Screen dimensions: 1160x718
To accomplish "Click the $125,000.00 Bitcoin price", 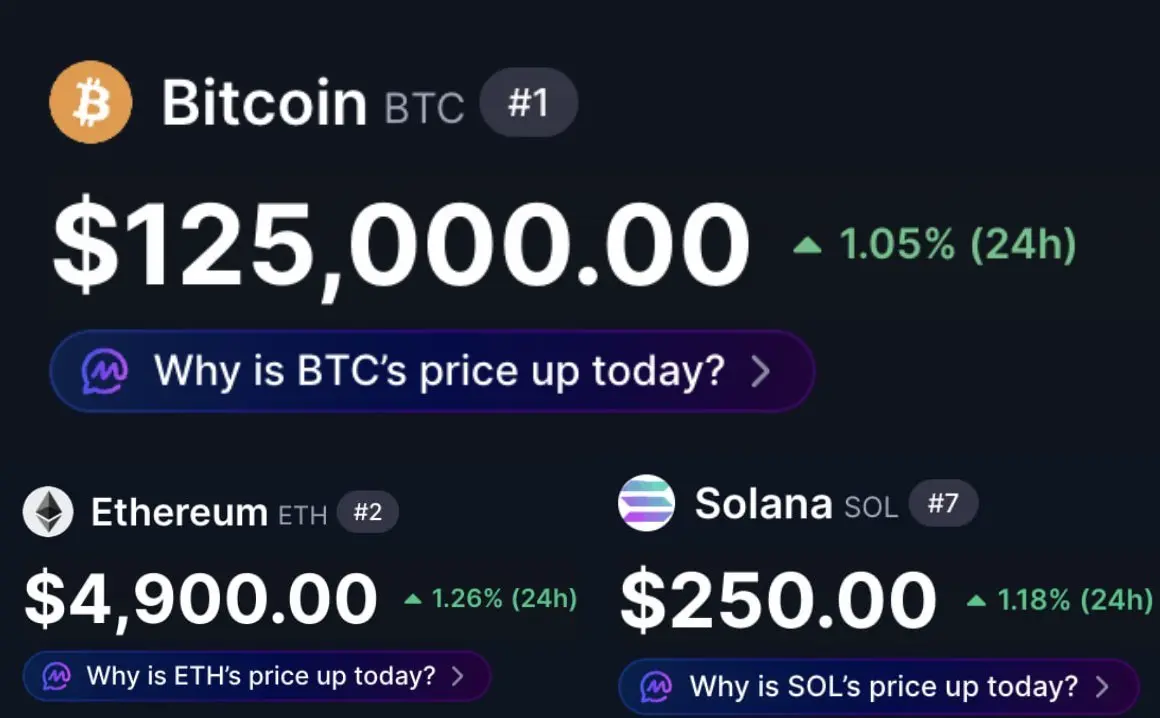I will pyautogui.click(x=400, y=245).
